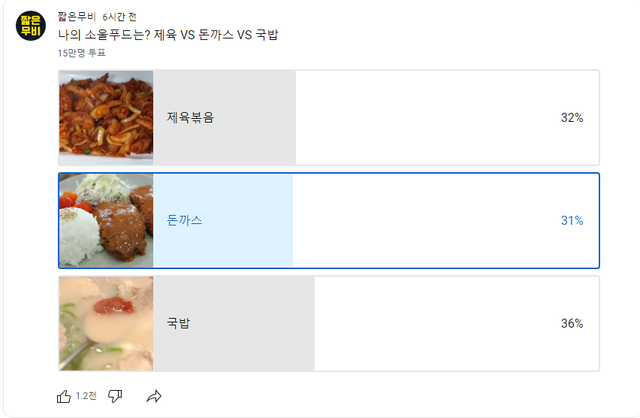This screenshot has height=418, width=640.
Task: Click the share arrow icon
Action: [154, 396]
